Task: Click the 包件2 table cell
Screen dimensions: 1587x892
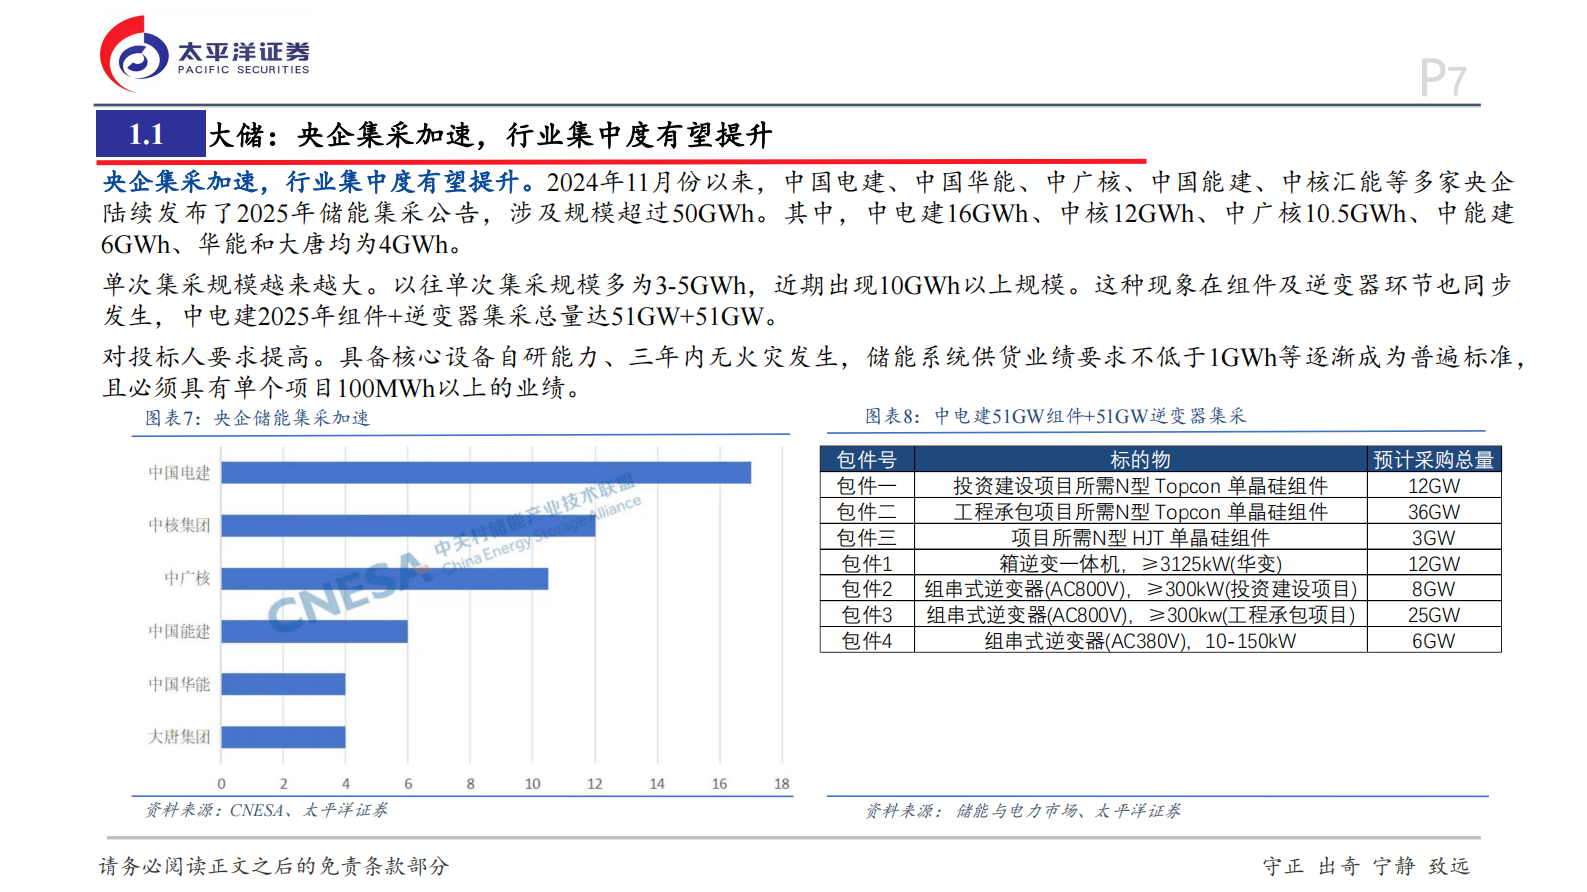Action: click(x=867, y=589)
